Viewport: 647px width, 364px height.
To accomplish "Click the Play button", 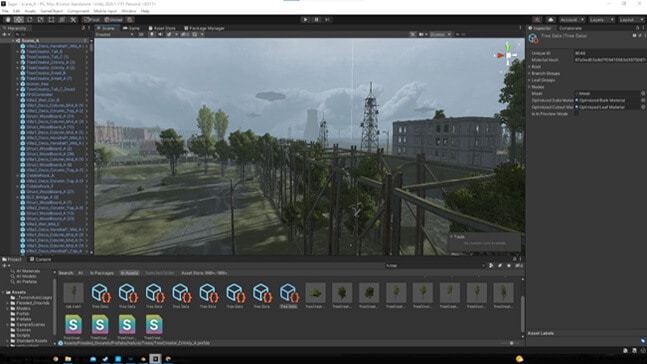I will tap(305, 19).
